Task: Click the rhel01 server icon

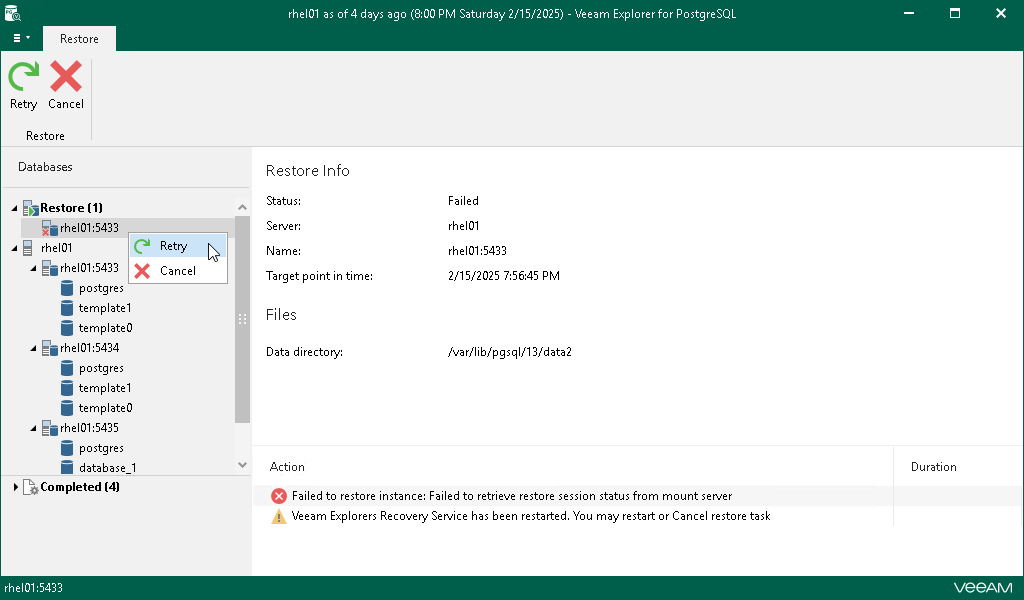Action: pos(28,248)
